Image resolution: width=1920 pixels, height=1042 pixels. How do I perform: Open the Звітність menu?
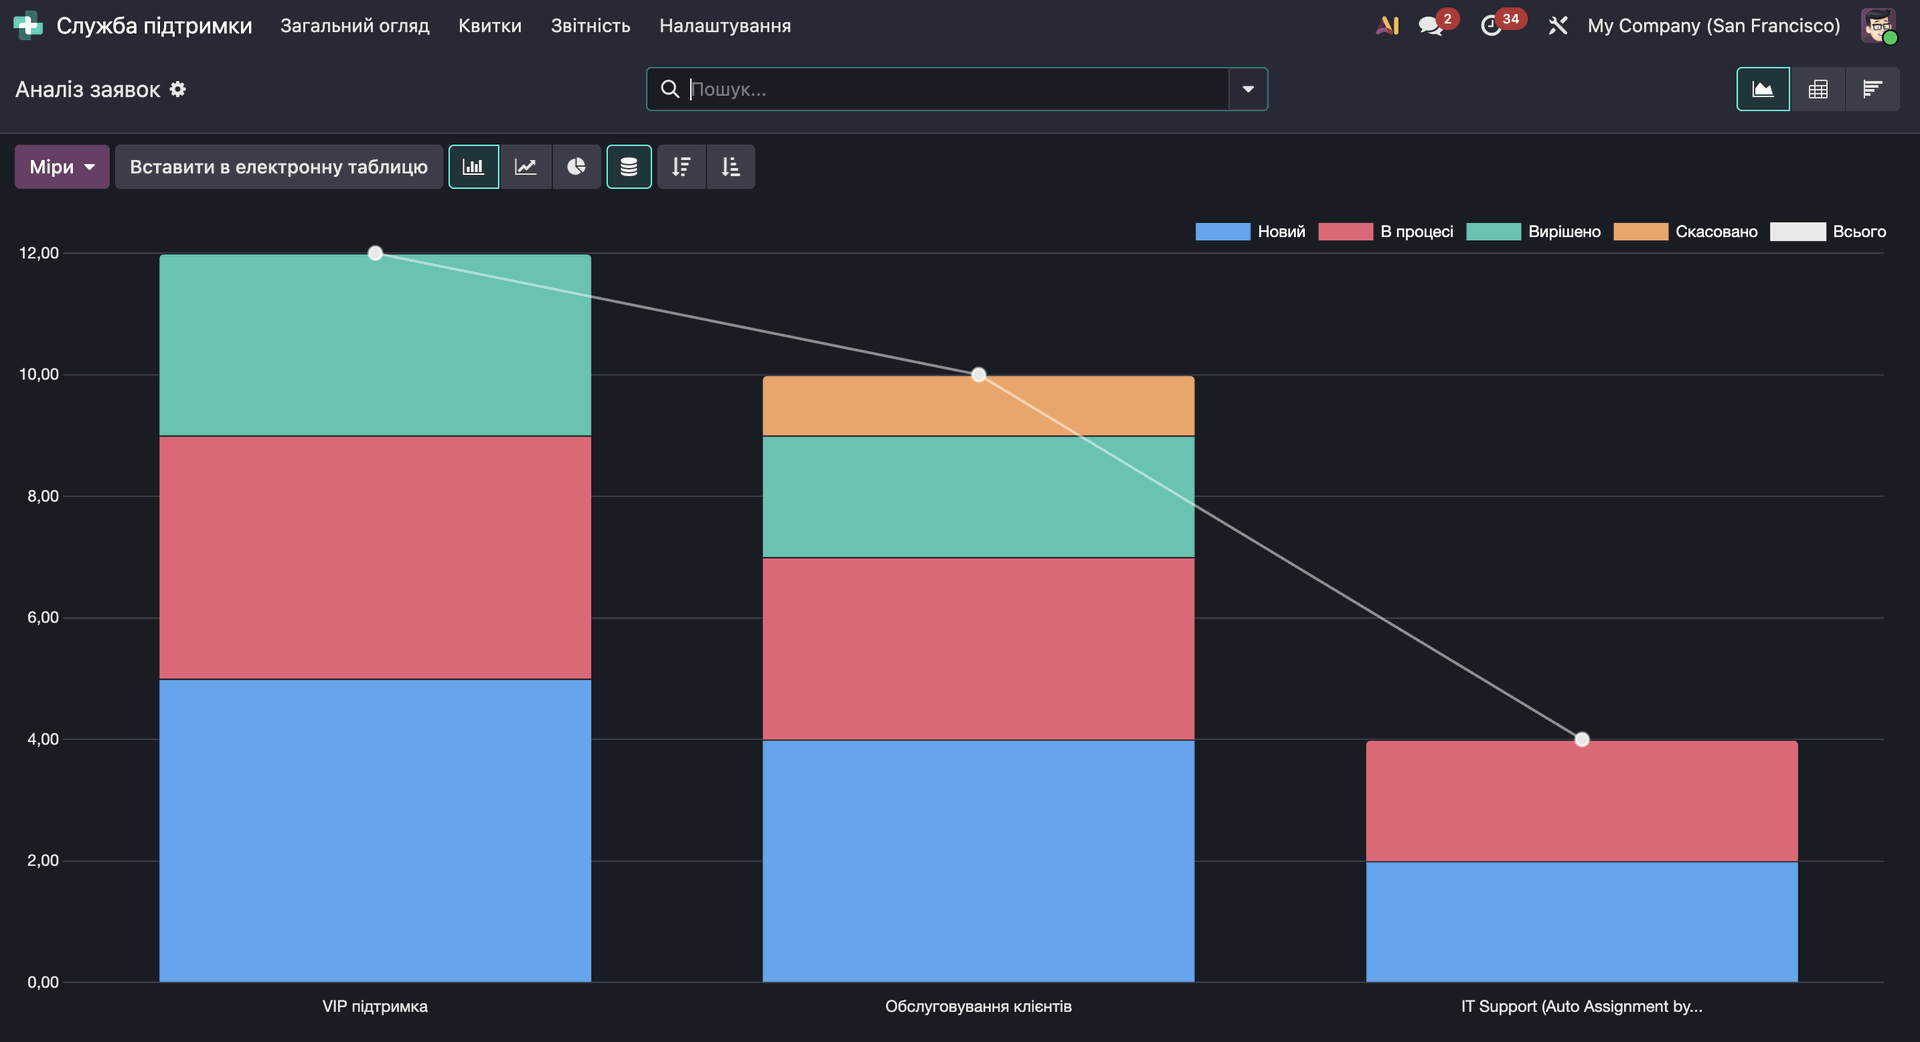point(590,26)
